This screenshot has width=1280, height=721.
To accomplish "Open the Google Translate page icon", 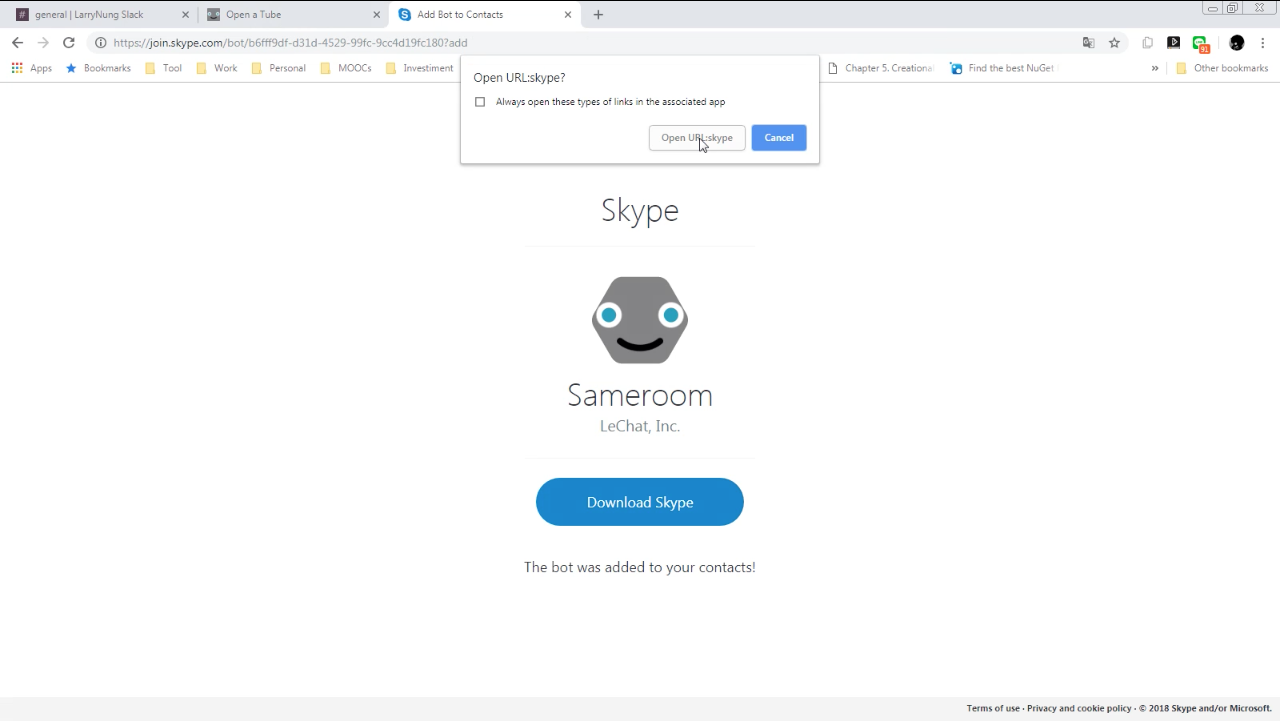I will [1089, 43].
